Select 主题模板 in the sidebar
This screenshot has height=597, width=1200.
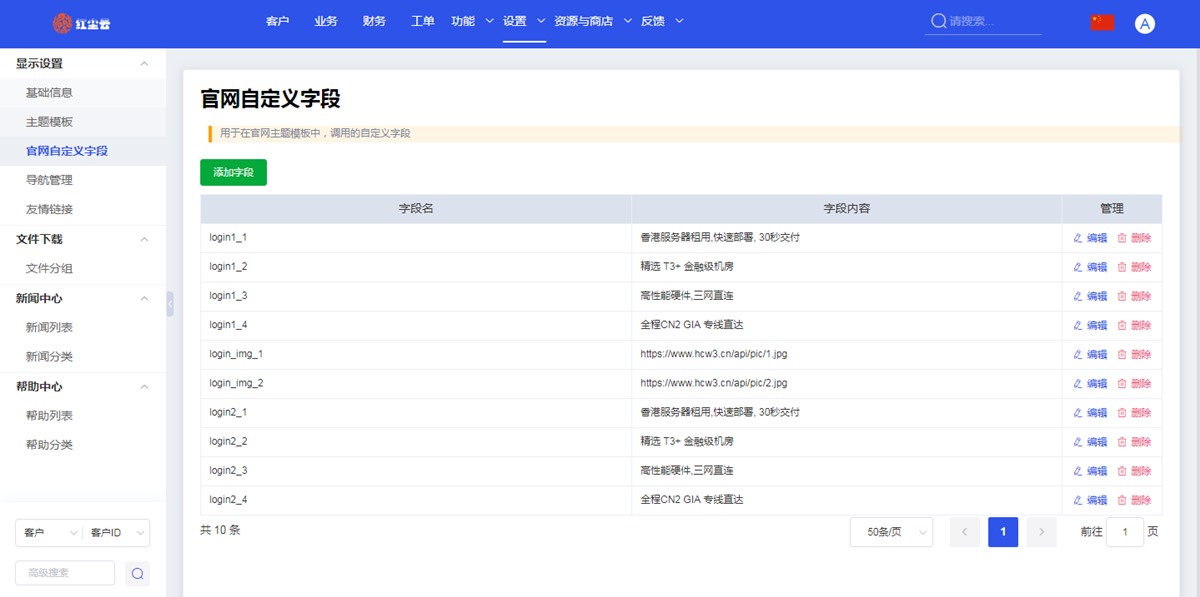49,122
